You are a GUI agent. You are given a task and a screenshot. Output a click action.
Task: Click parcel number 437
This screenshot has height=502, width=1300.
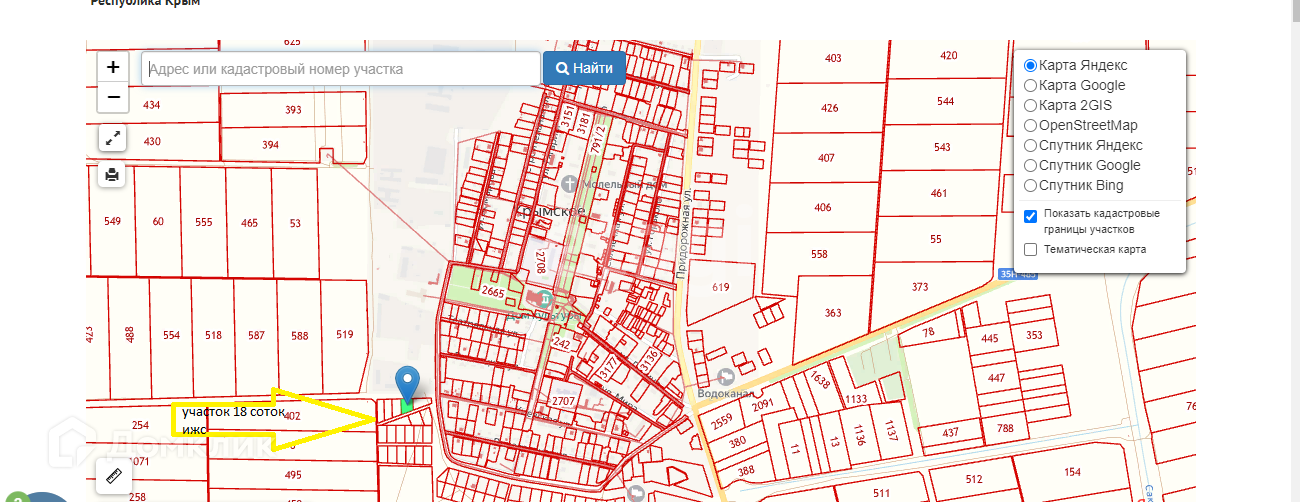tap(949, 432)
